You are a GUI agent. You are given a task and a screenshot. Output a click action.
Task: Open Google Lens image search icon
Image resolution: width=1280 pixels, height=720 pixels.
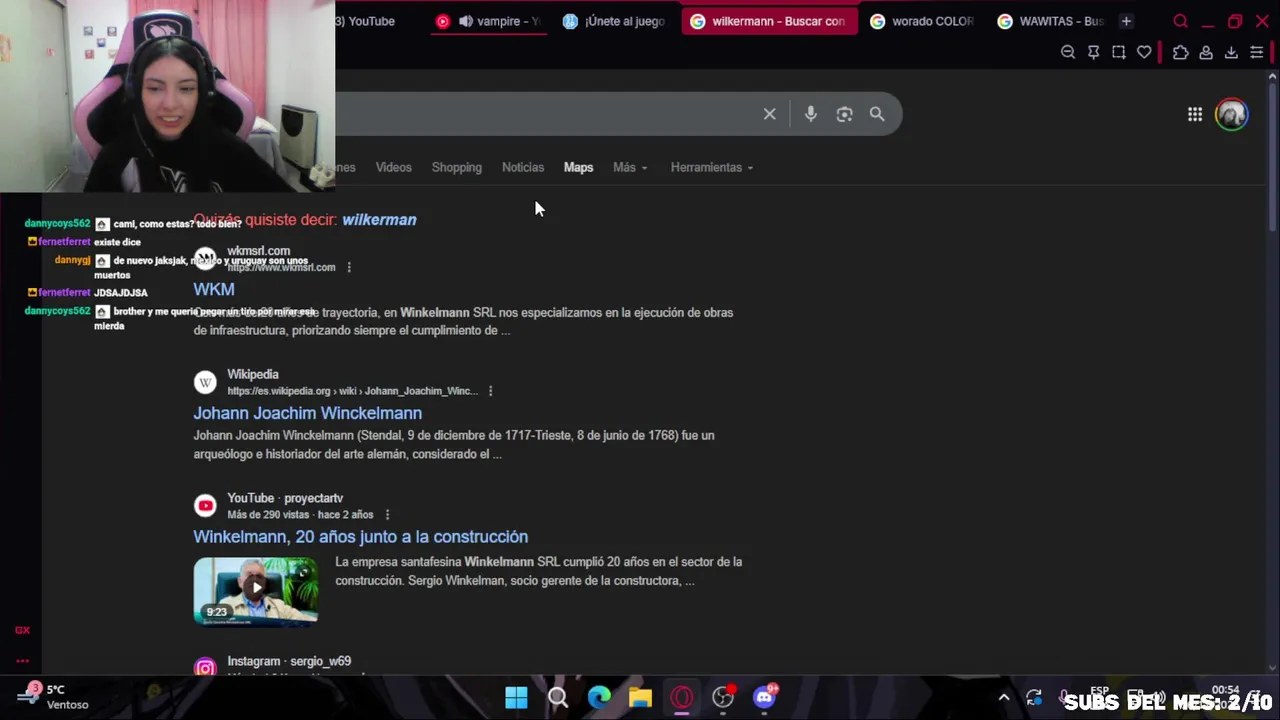point(845,114)
